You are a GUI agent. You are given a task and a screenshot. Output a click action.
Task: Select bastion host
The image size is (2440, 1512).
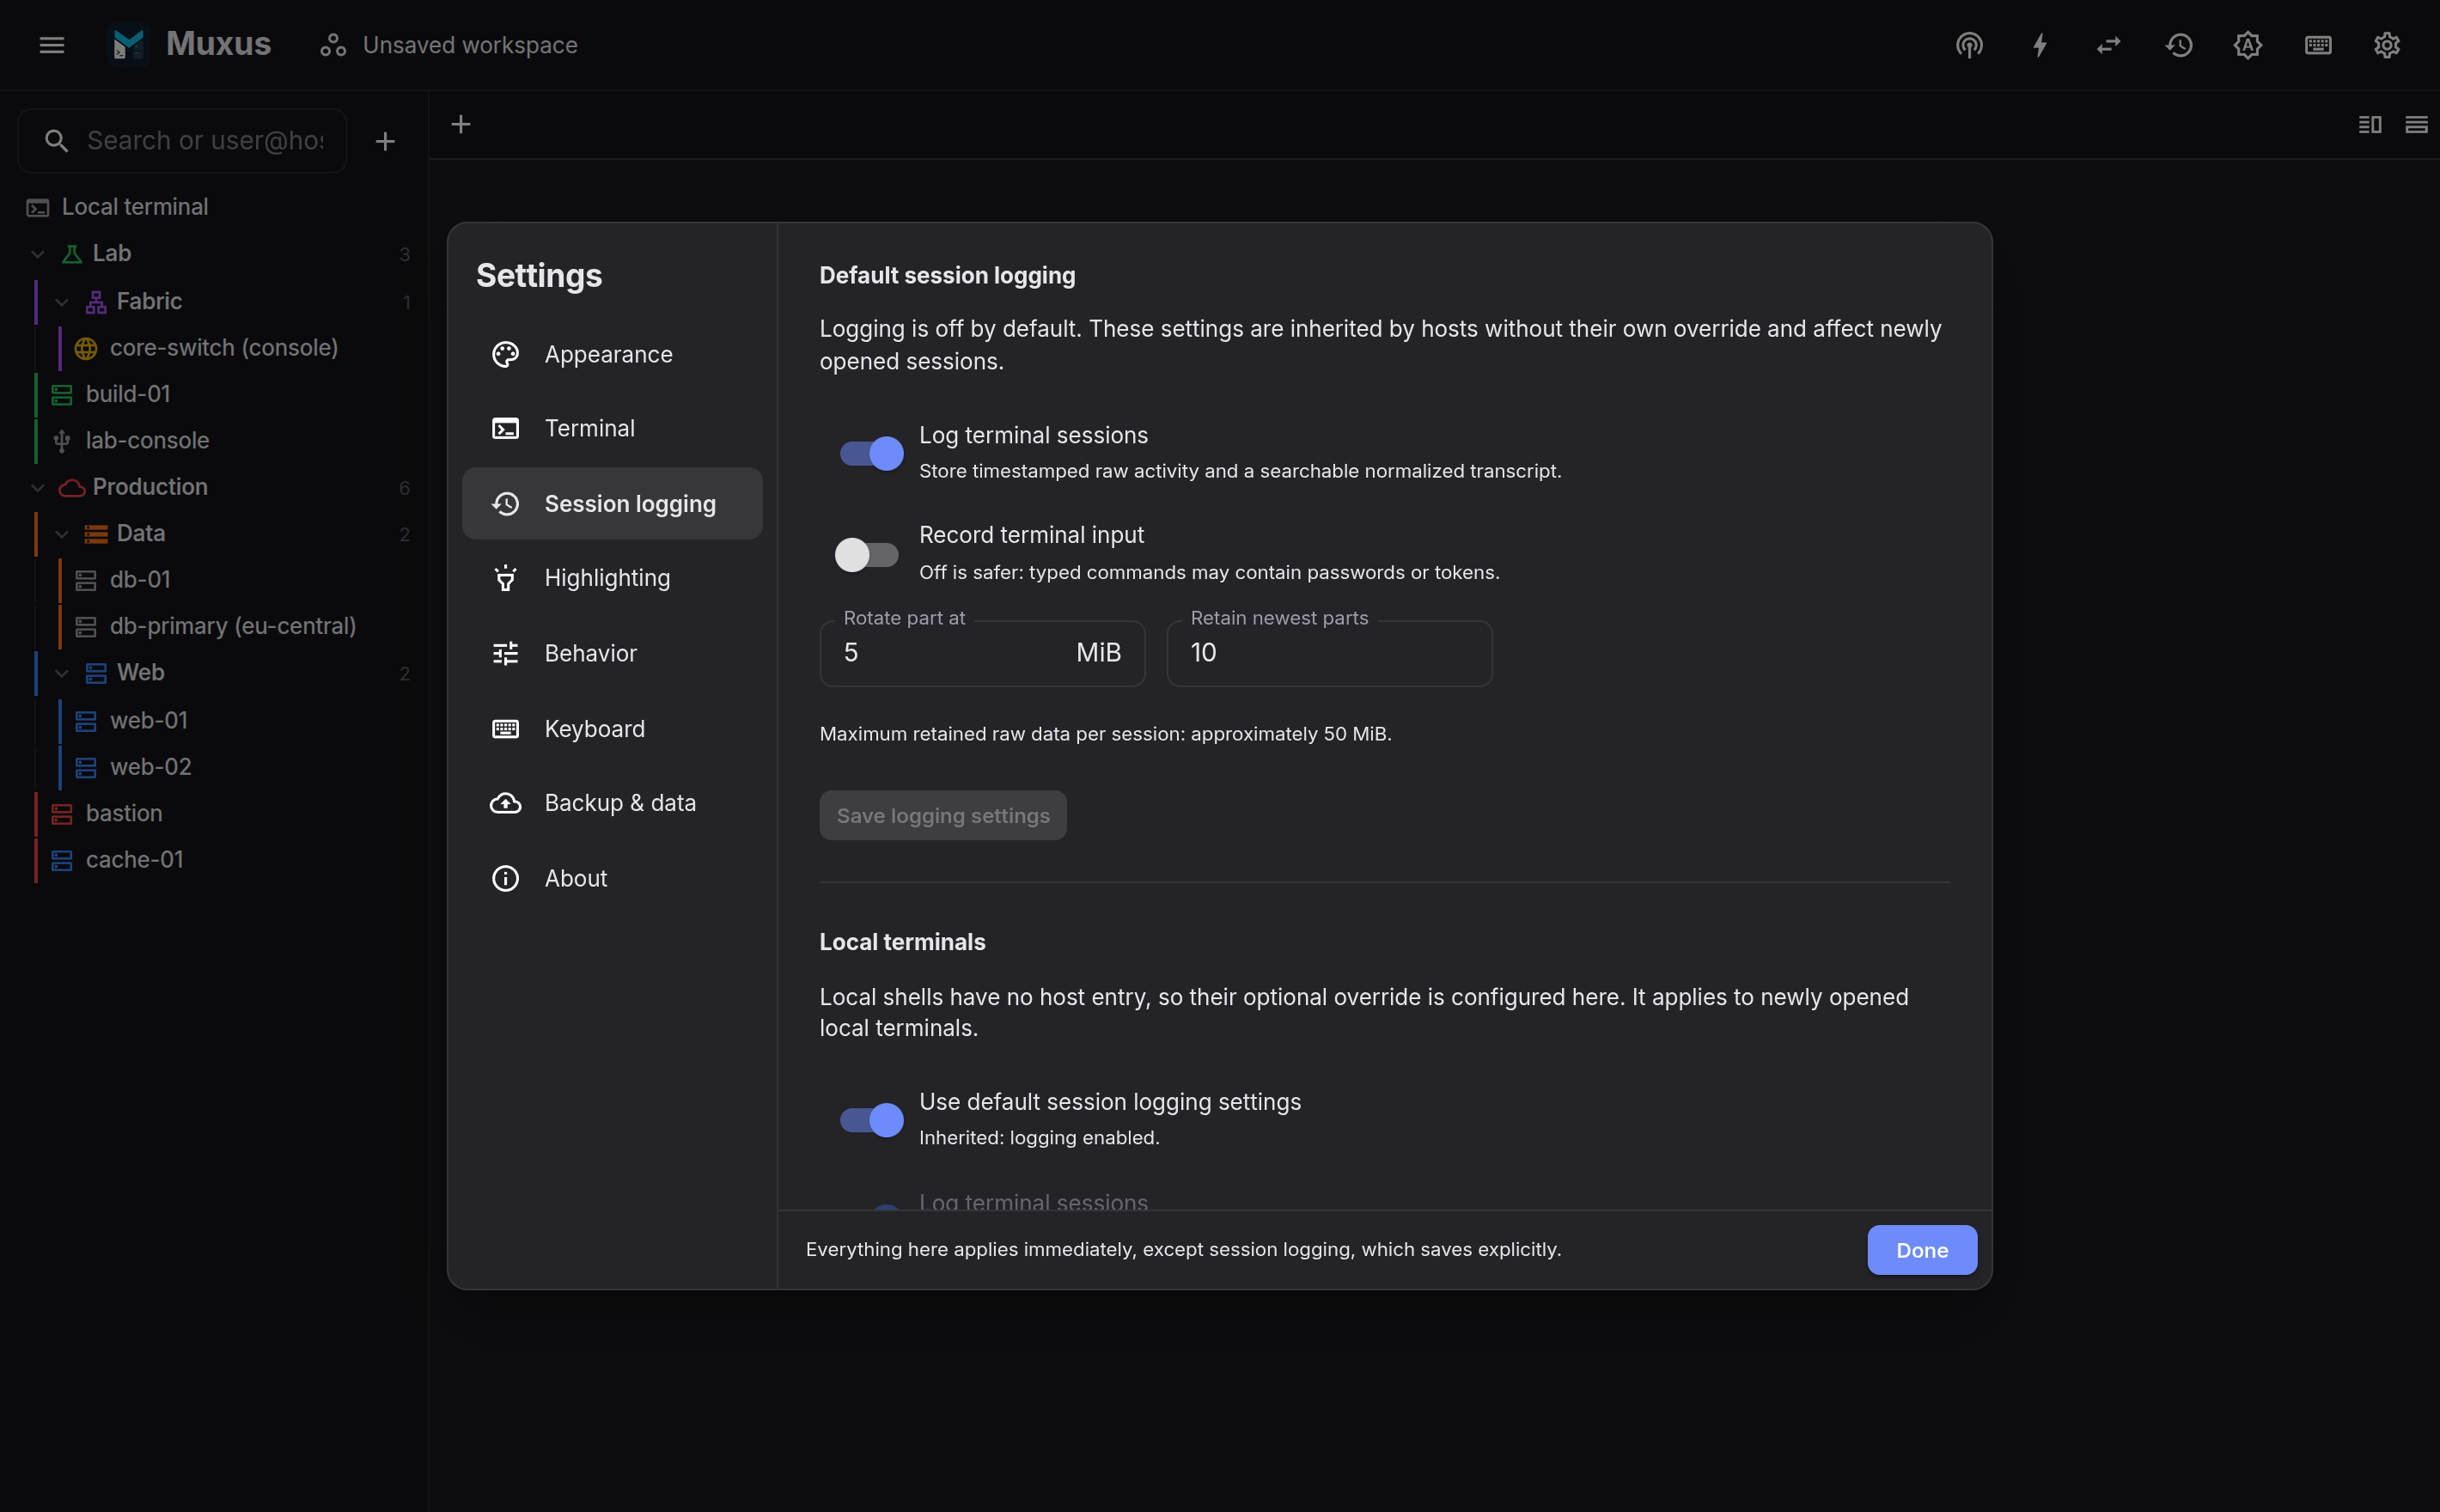pyautogui.click(x=214, y=814)
